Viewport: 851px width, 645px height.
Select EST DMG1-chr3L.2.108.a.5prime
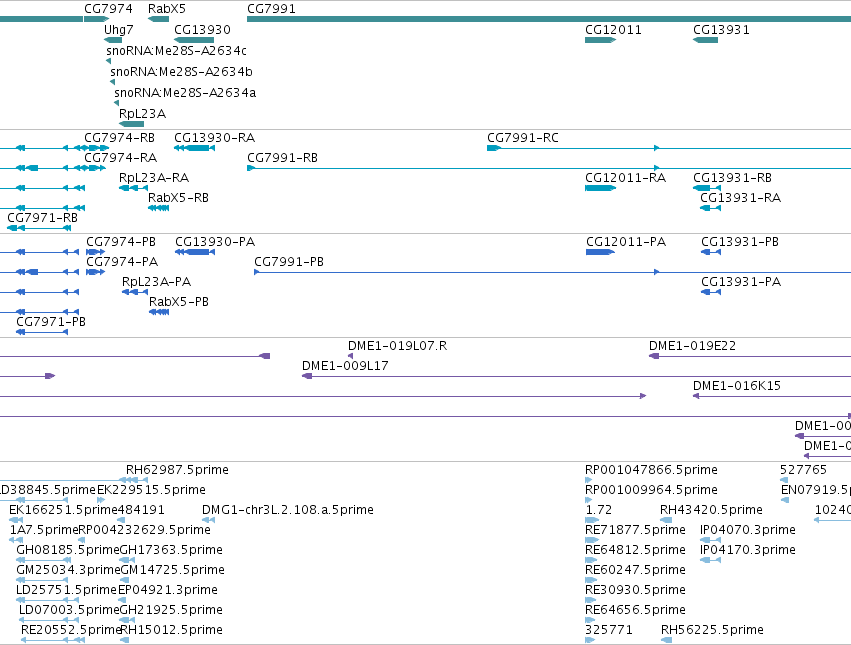288,510
